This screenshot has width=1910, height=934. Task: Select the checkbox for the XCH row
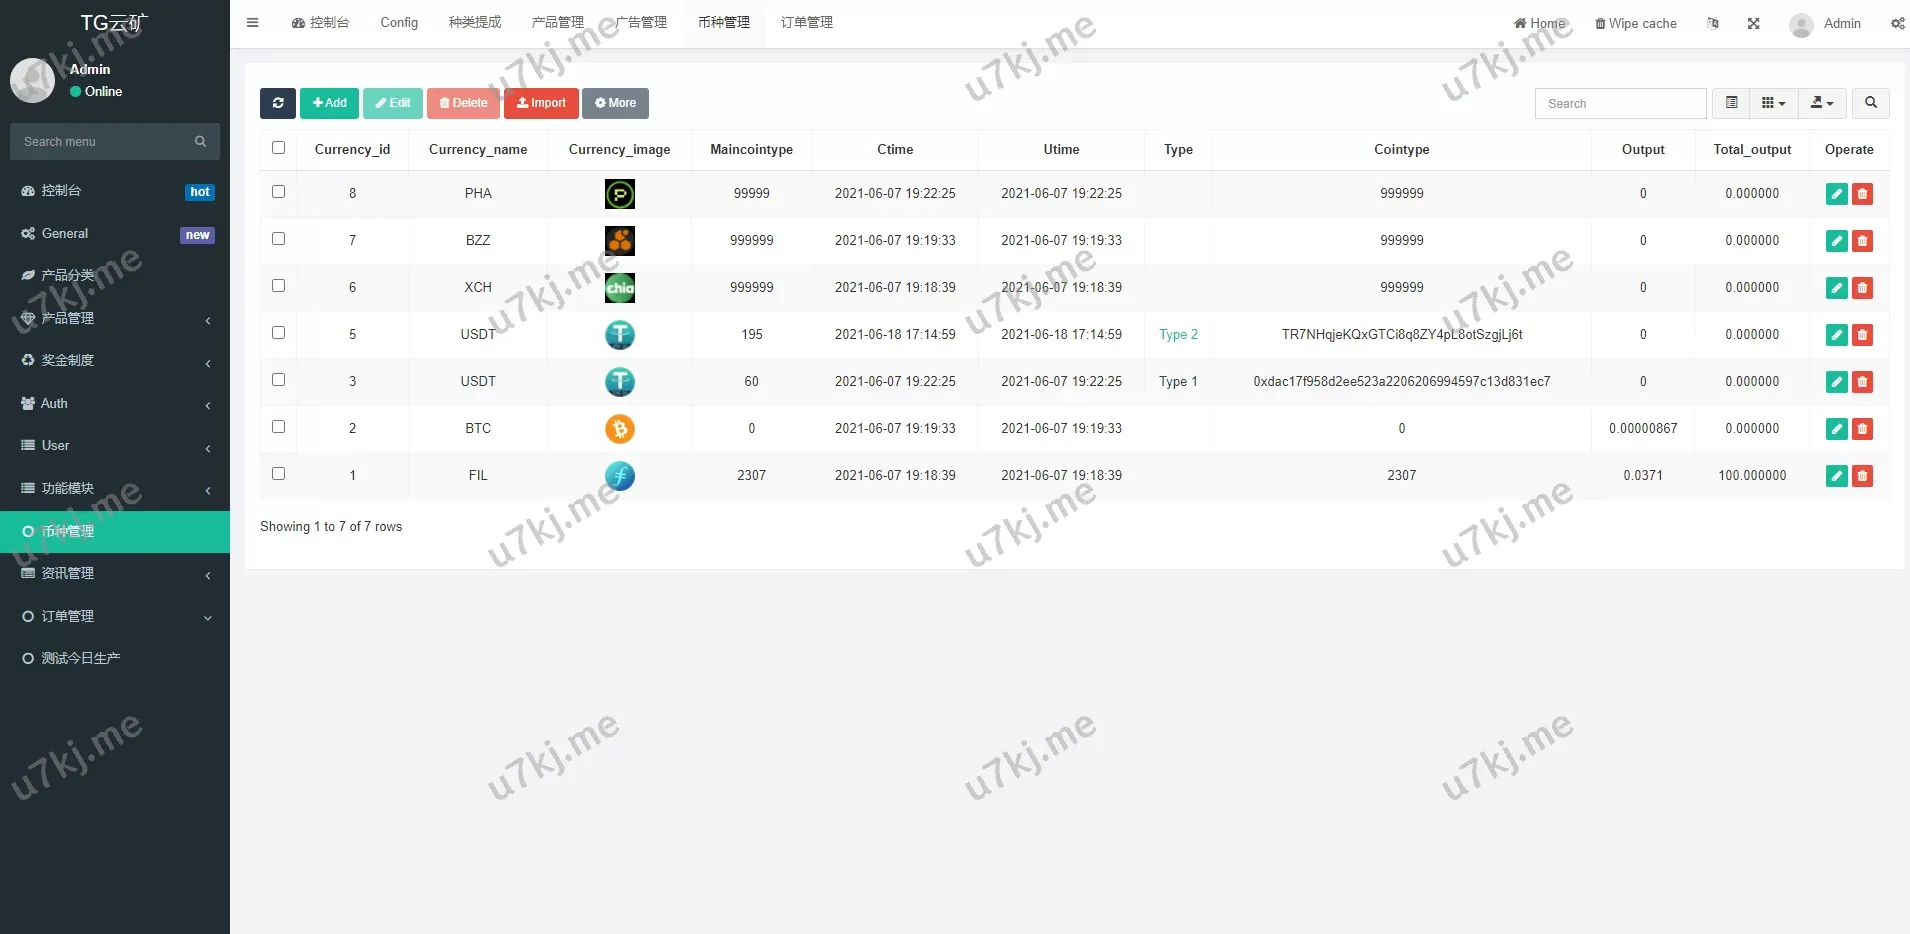point(279,286)
